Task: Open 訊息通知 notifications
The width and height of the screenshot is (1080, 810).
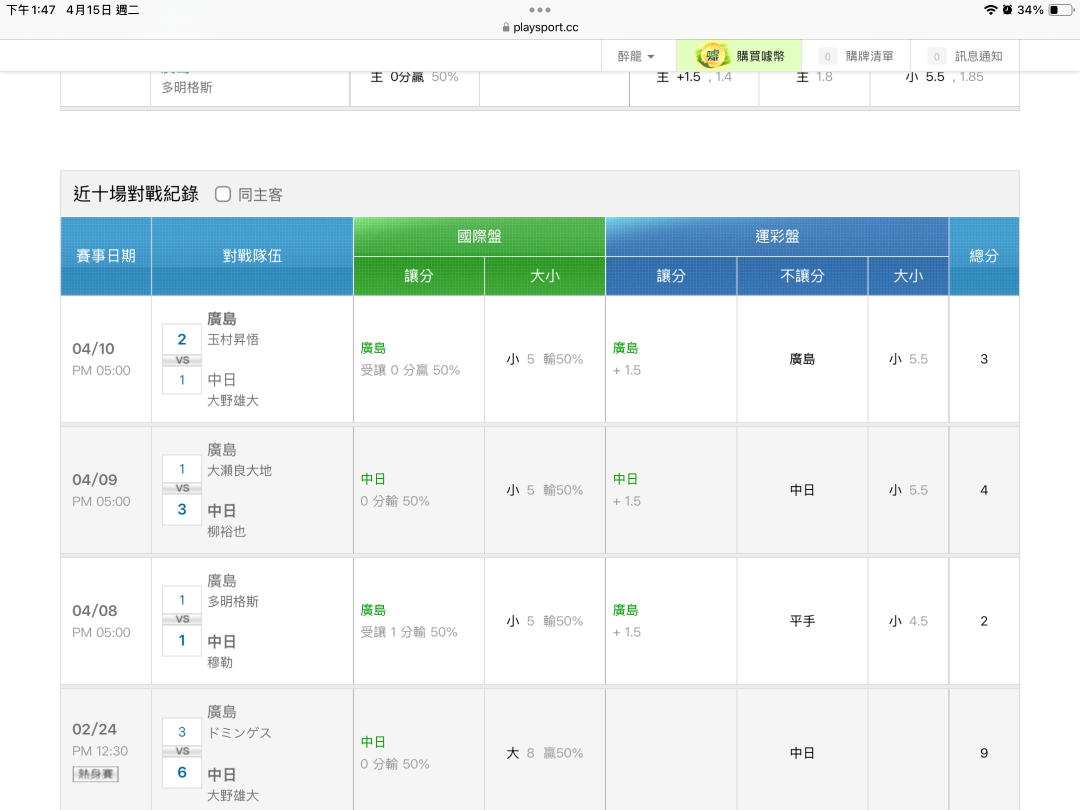Action: point(965,56)
